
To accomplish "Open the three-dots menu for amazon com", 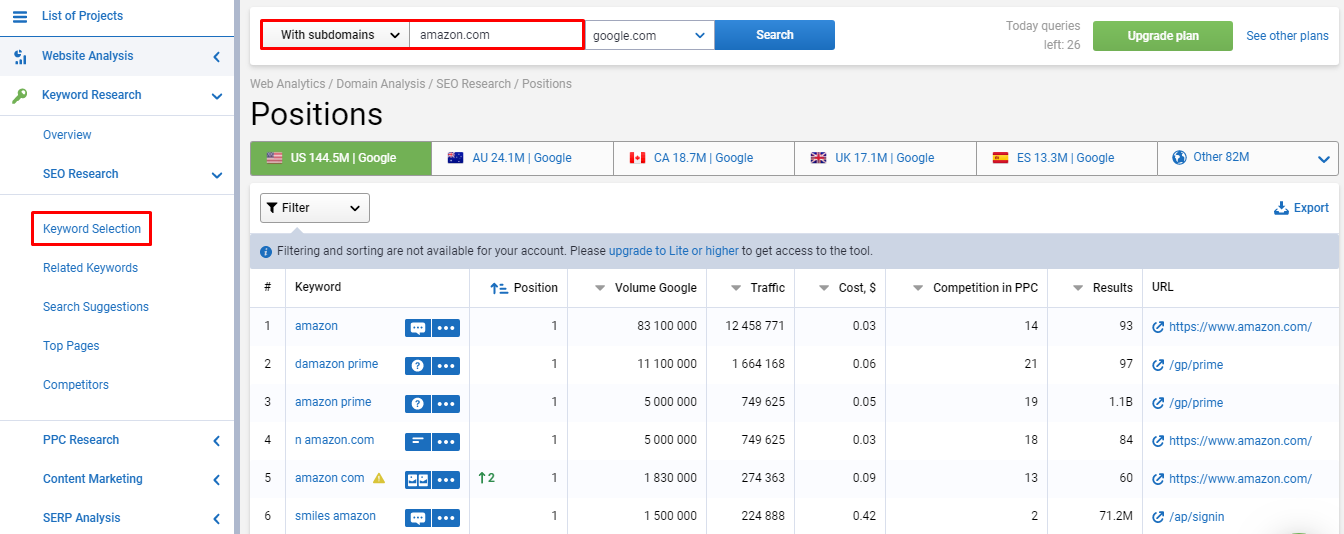I will click(x=446, y=480).
